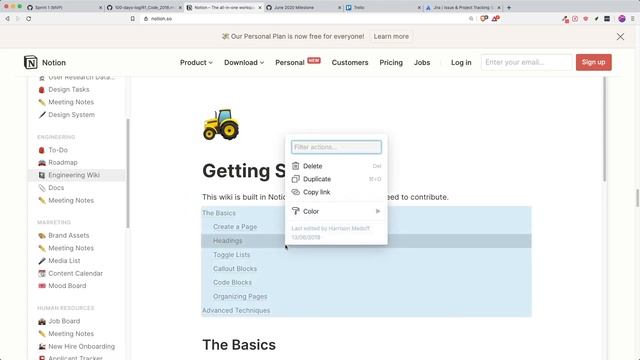
Task: Open Meeting Notes under Engineering section
Action: pos(77,200)
